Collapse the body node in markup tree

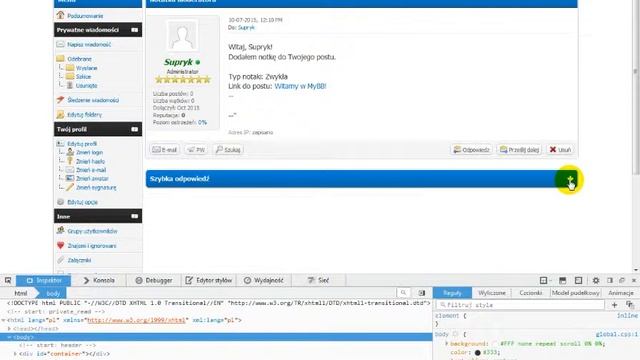(x=9, y=337)
